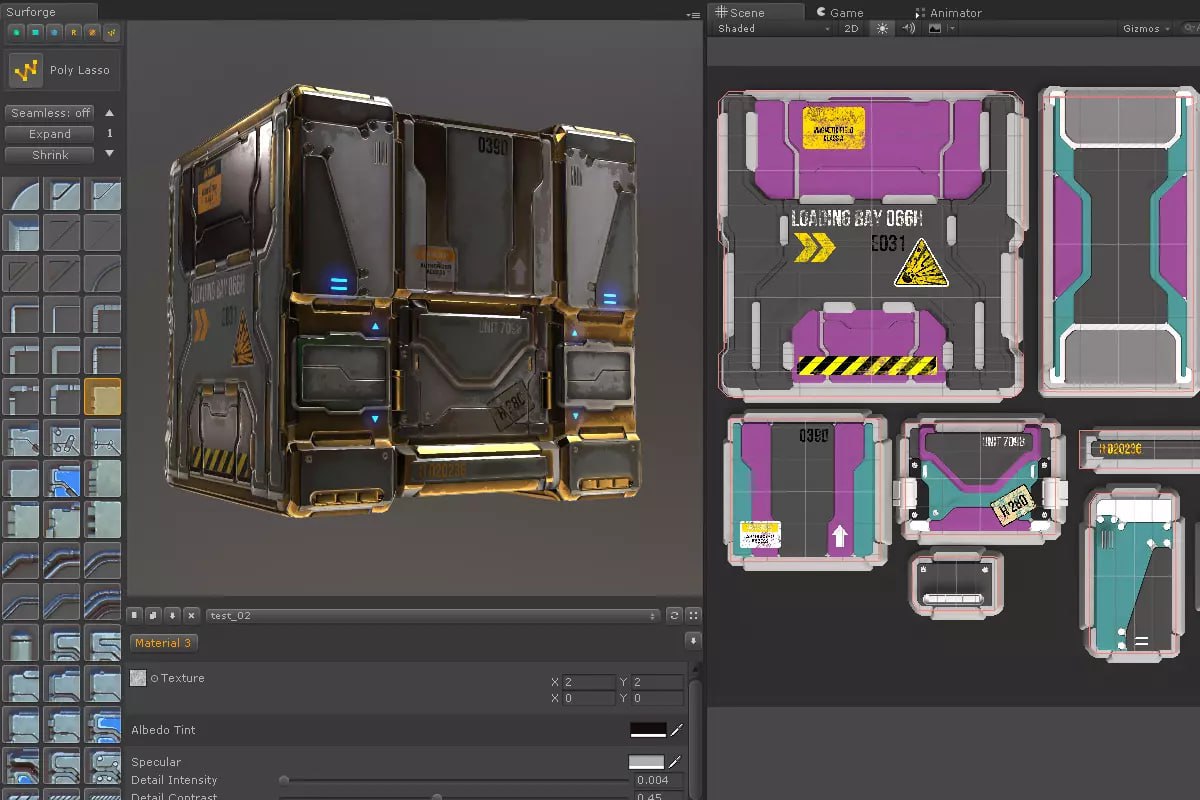Screen dimensions: 1200x800
Task: Select the highlighted tan shape preset thumbnail
Action: pyautogui.click(x=102, y=397)
